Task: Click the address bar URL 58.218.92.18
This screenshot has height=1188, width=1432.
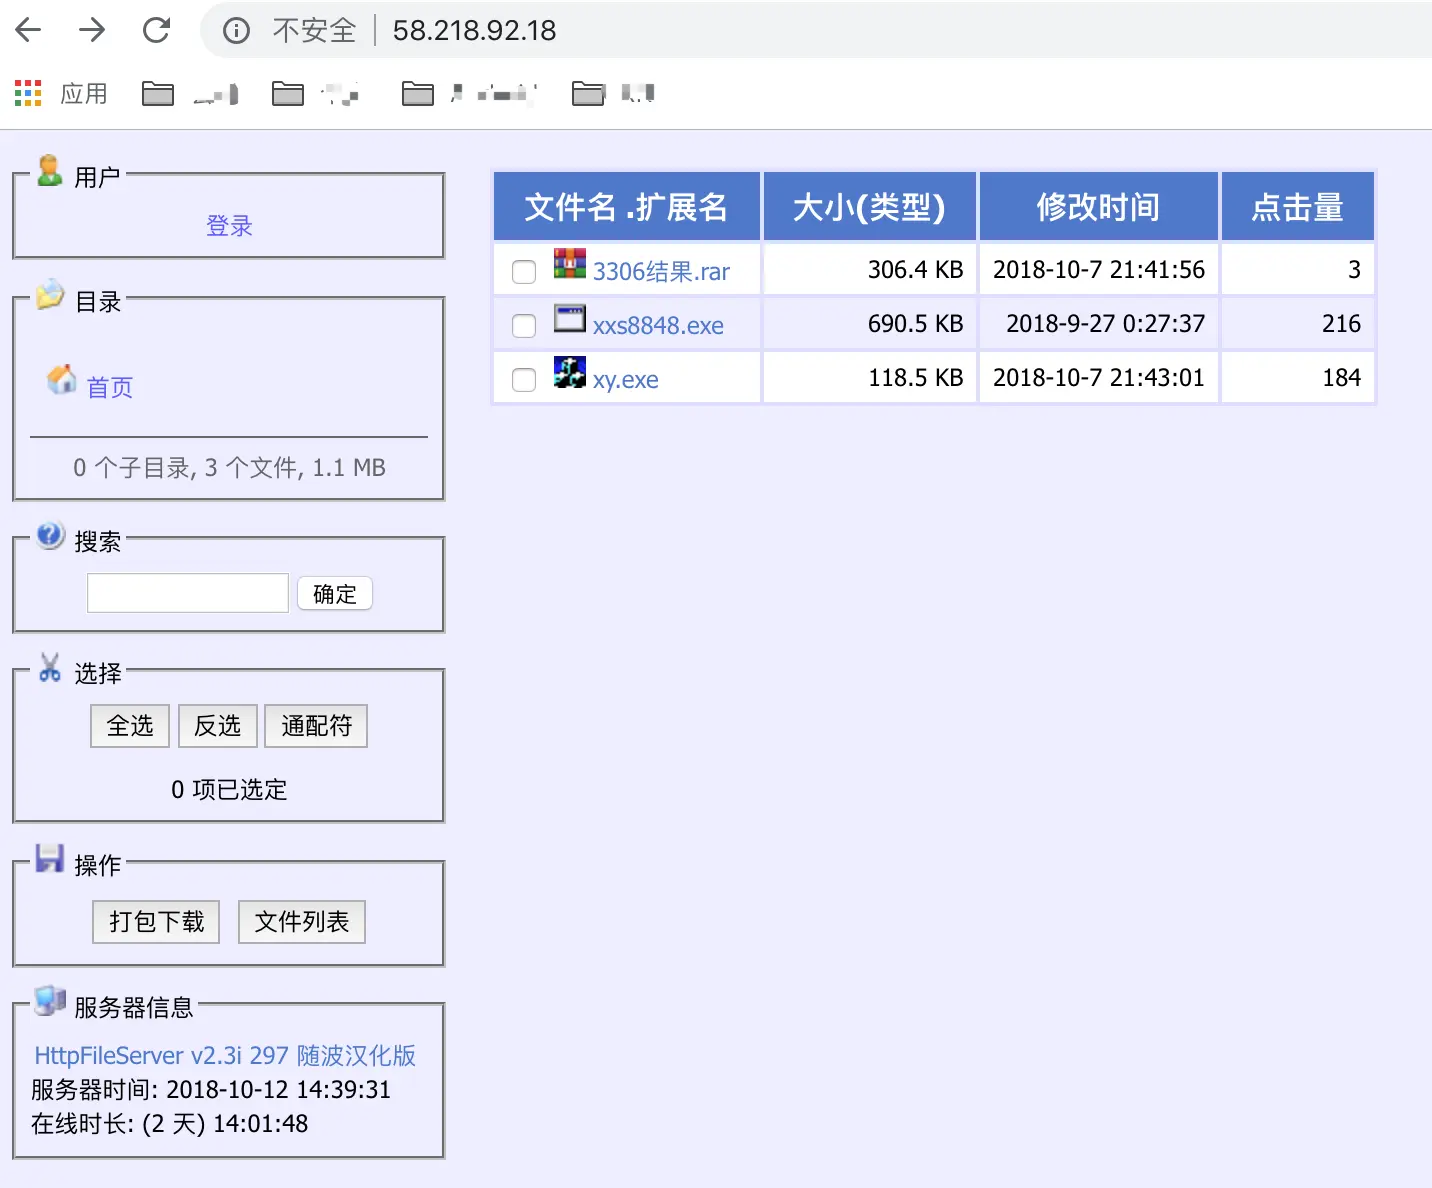Action: click(x=474, y=31)
